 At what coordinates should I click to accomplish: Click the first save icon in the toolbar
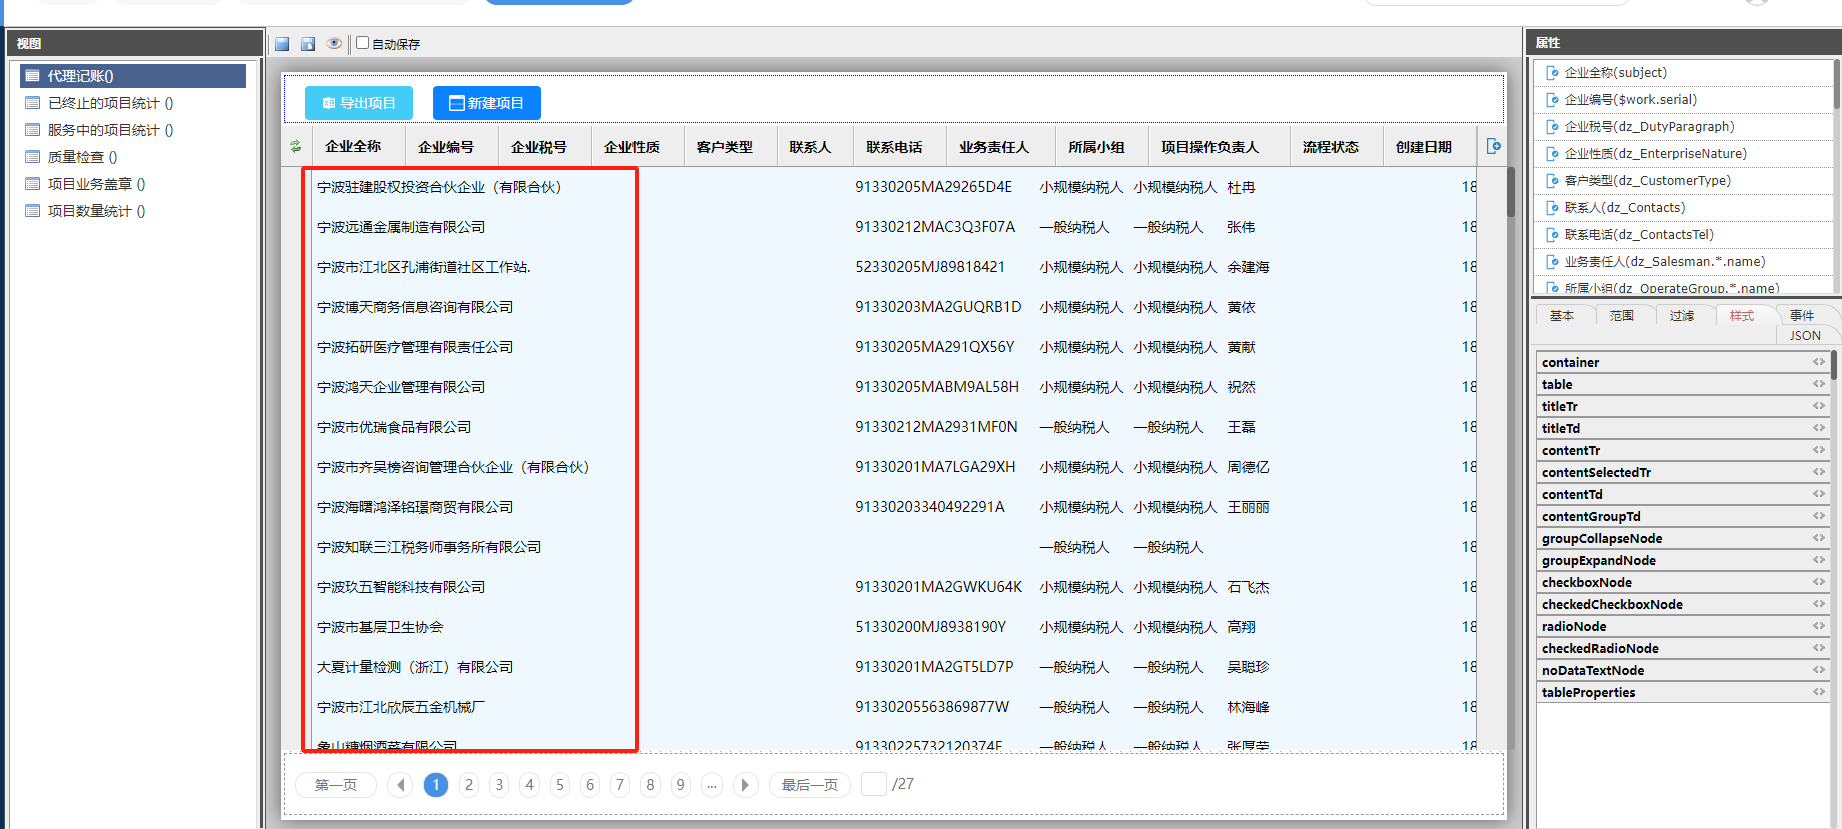click(282, 44)
